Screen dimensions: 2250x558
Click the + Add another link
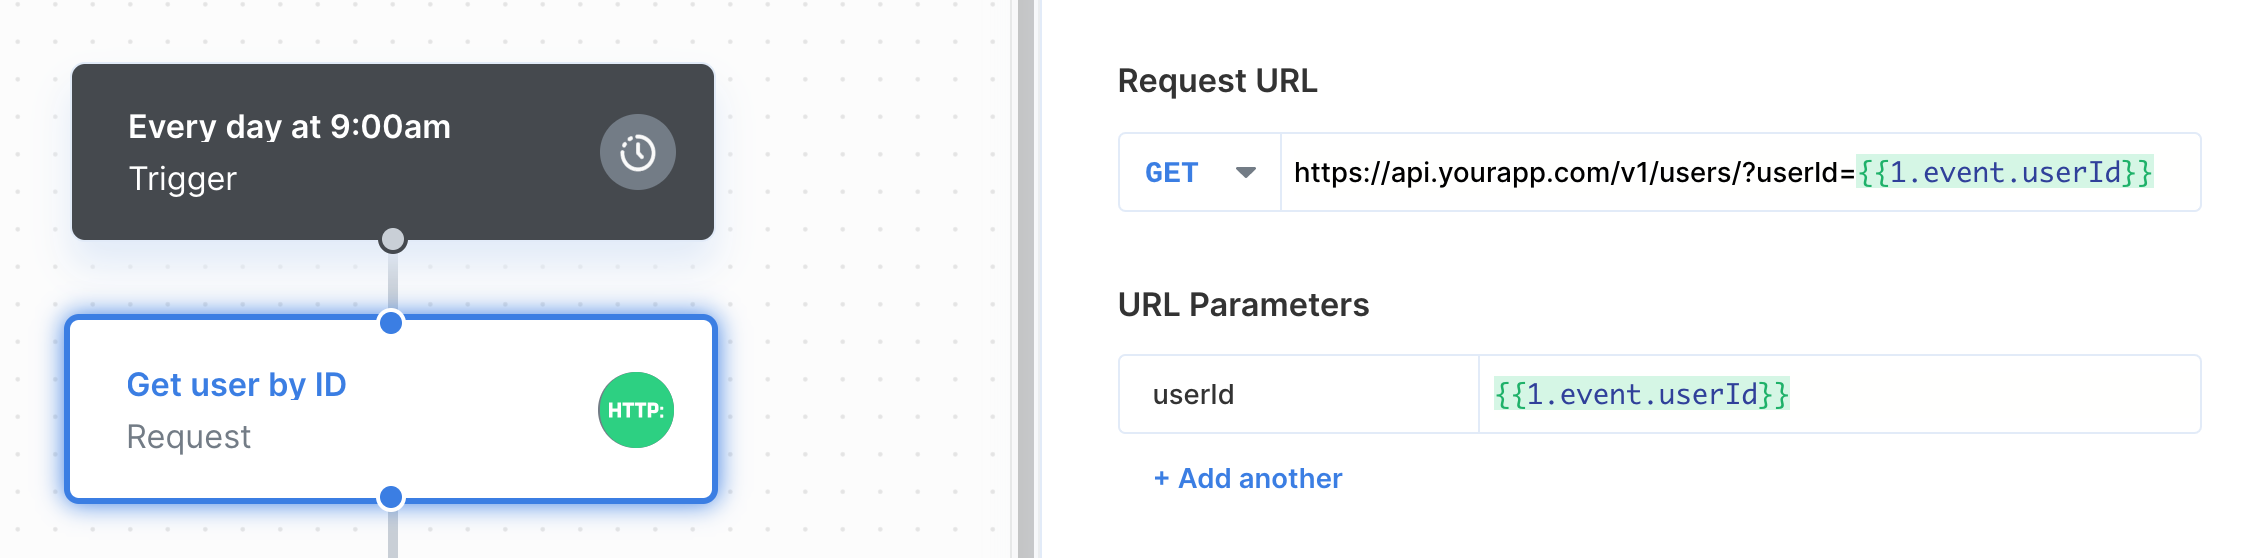[x=1247, y=478]
